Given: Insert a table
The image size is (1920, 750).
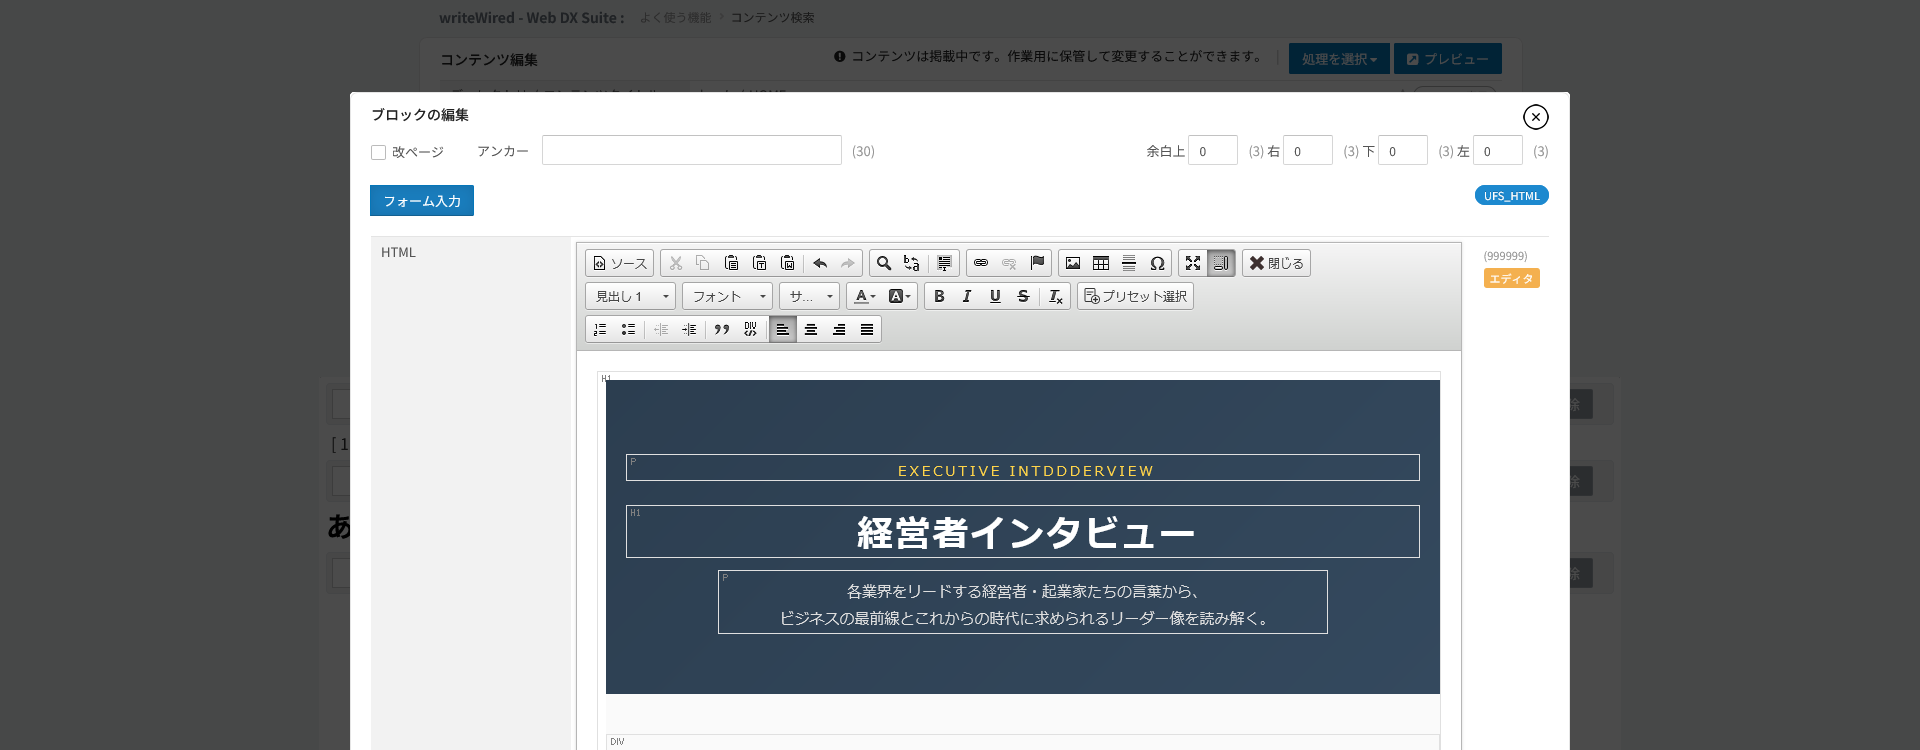Looking at the screenshot, I should pos(1101,263).
